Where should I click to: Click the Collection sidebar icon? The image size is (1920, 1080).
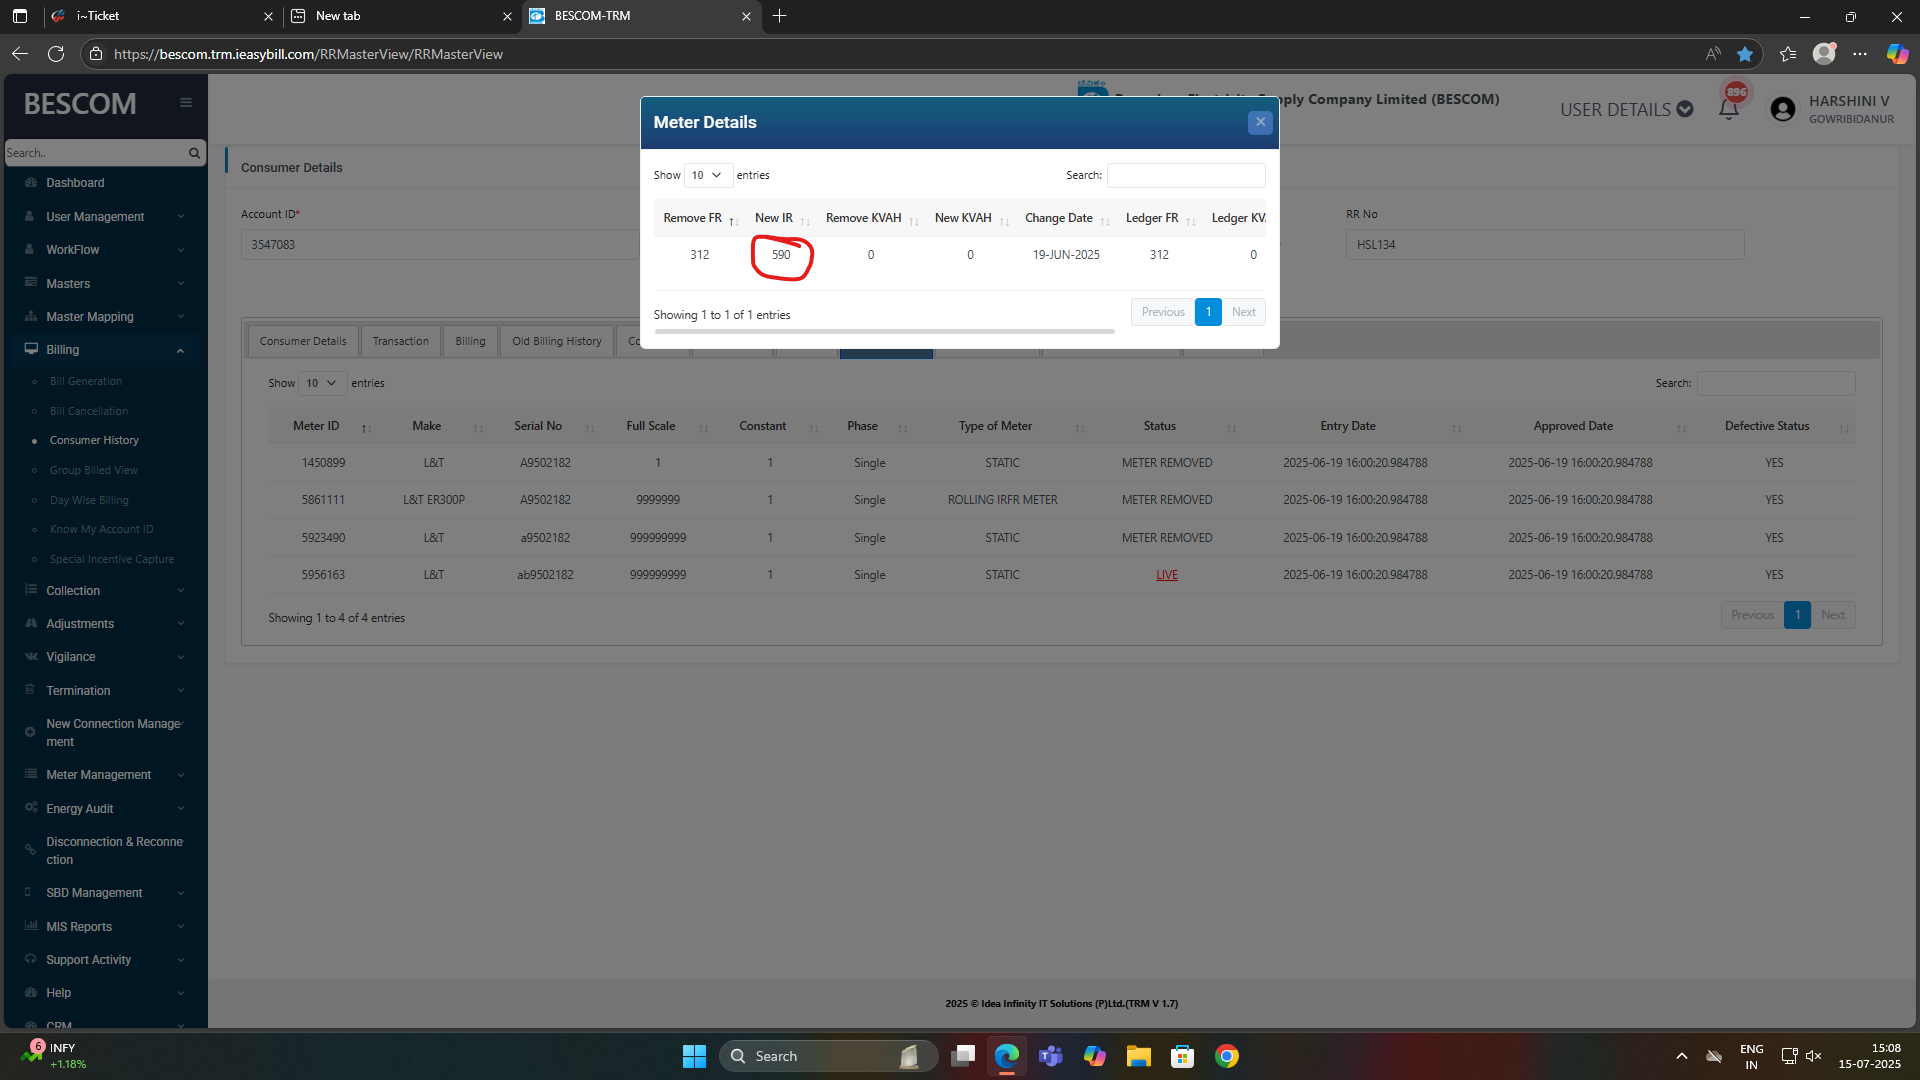coord(30,590)
